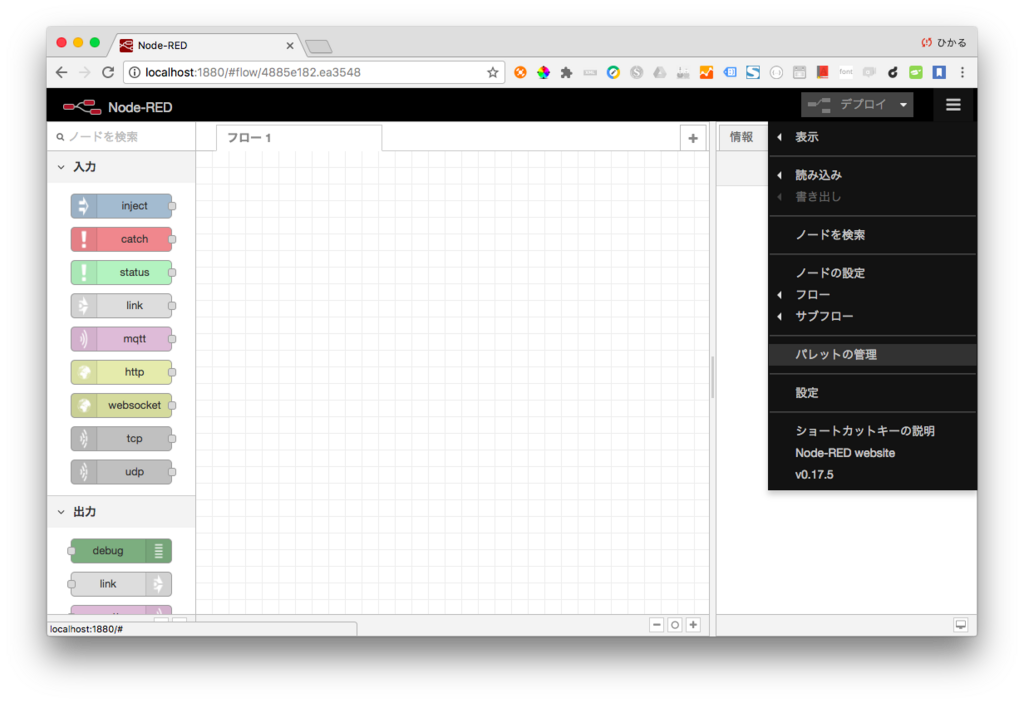Open Node-RED website link in menu
This screenshot has width=1024, height=703.
(x=872, y=453)
